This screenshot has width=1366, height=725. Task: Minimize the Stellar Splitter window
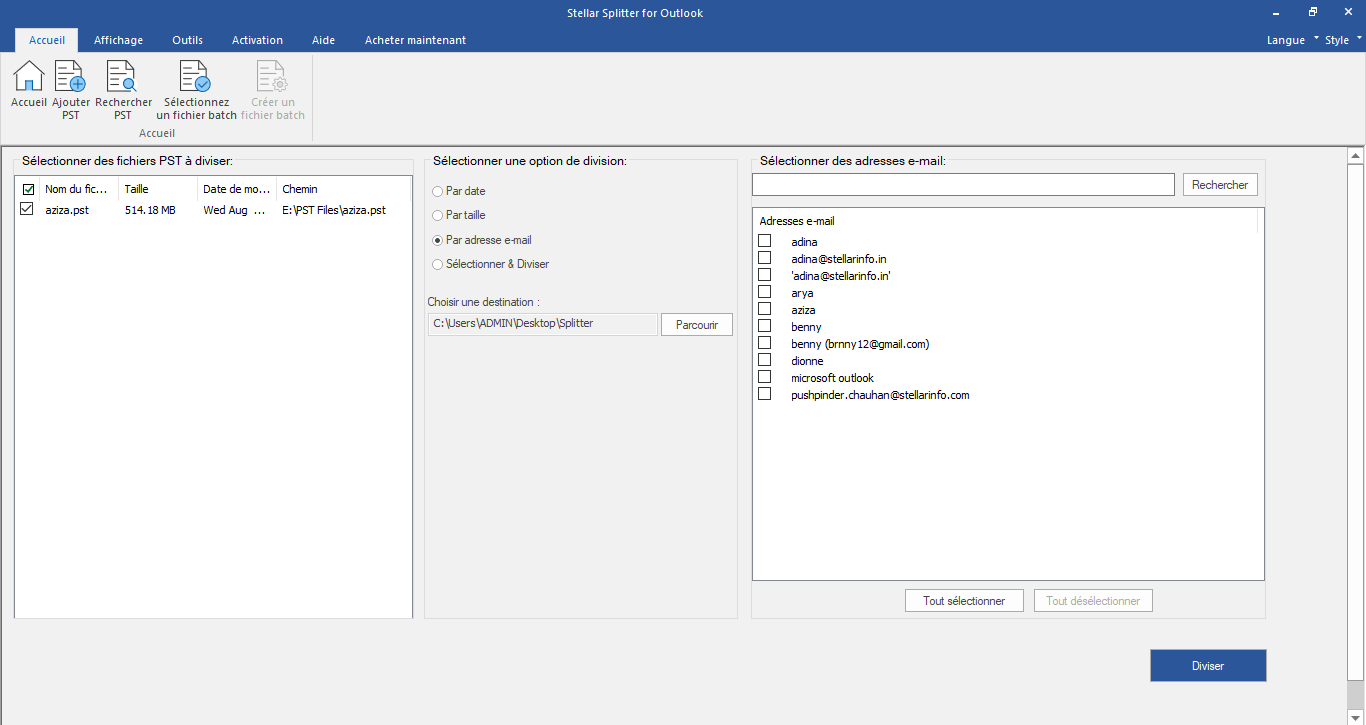pyautogui.click(x=1277, y=12)
